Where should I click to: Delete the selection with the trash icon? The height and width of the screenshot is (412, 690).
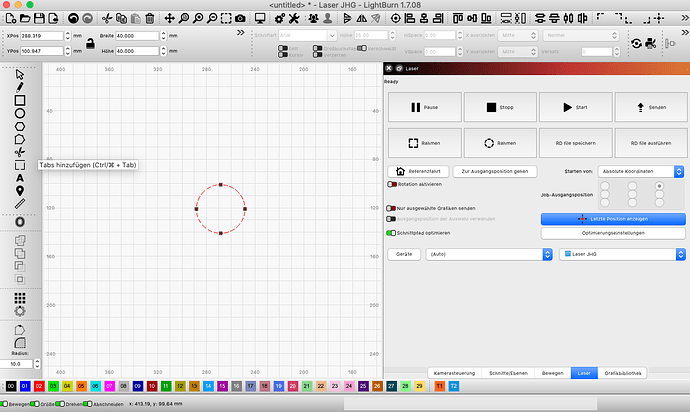pyautogui.click(x=150, y=18)
